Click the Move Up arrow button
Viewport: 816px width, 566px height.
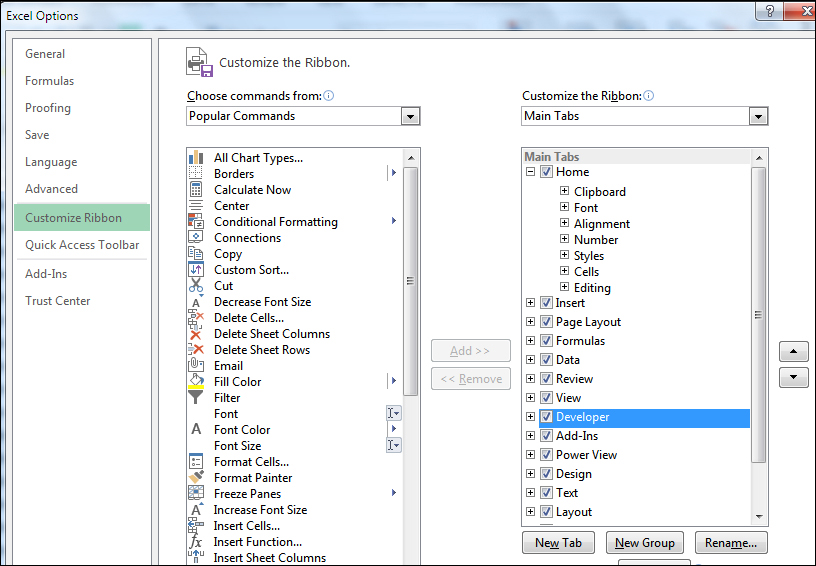point(793,352)
